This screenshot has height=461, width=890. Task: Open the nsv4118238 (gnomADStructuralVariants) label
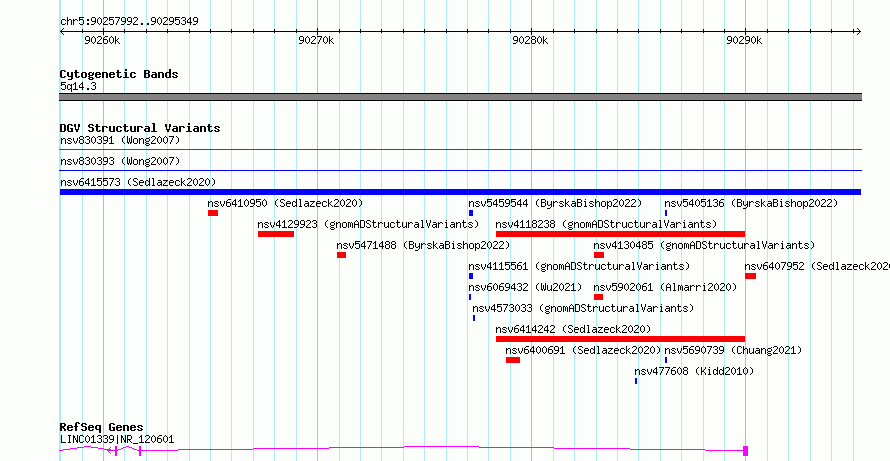pyautogui.click(x=606, y=224)
